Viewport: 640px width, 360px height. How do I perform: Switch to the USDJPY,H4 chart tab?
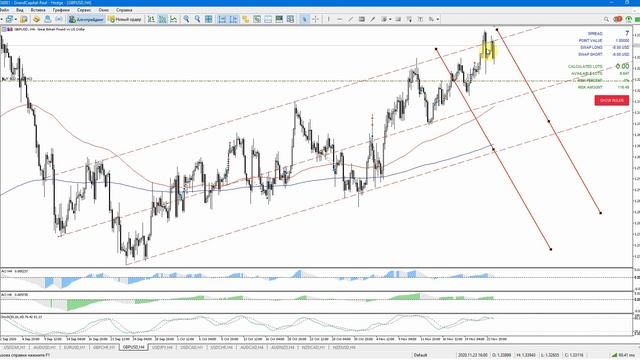click(162, 347)
